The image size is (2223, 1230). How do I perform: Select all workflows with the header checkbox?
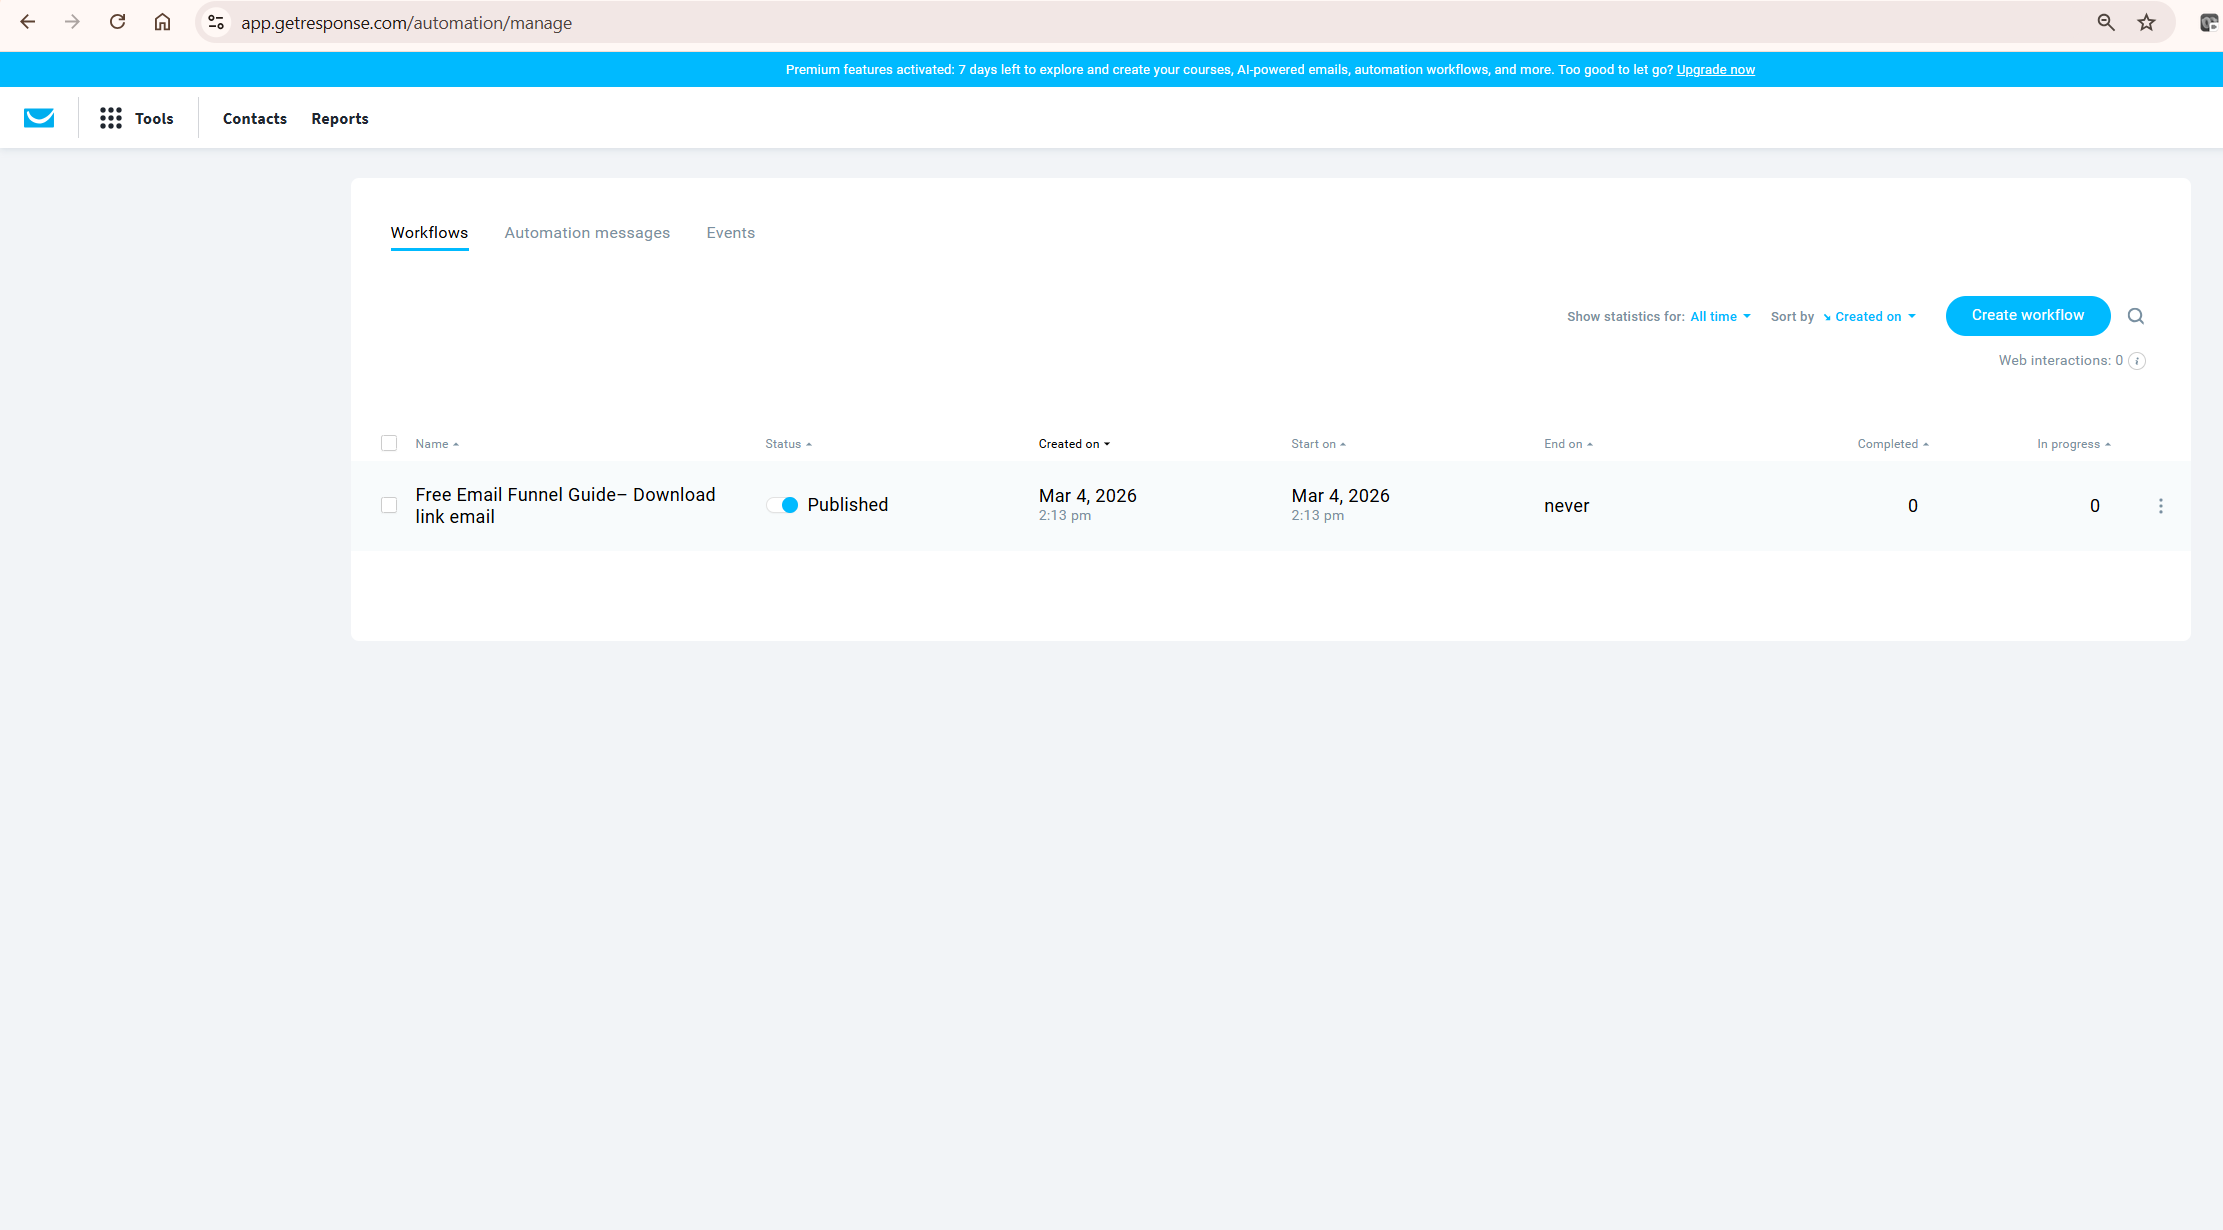[x=389, y=443]
